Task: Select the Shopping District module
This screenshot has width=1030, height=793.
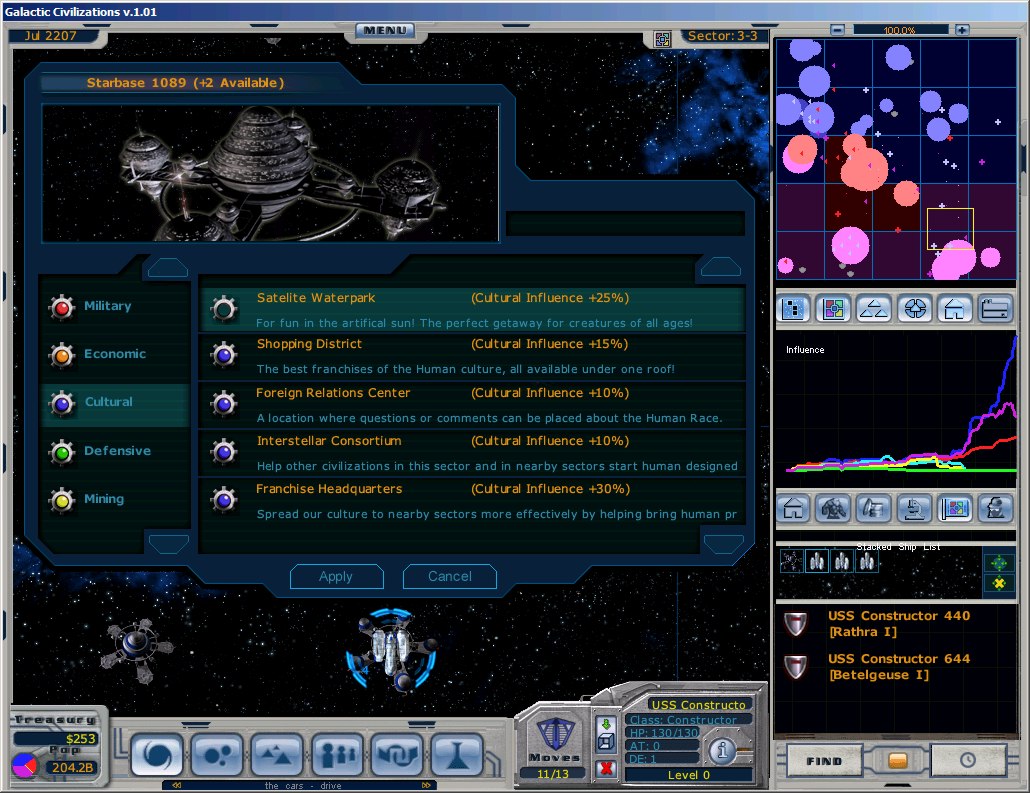Action: (x=472, y=357)
